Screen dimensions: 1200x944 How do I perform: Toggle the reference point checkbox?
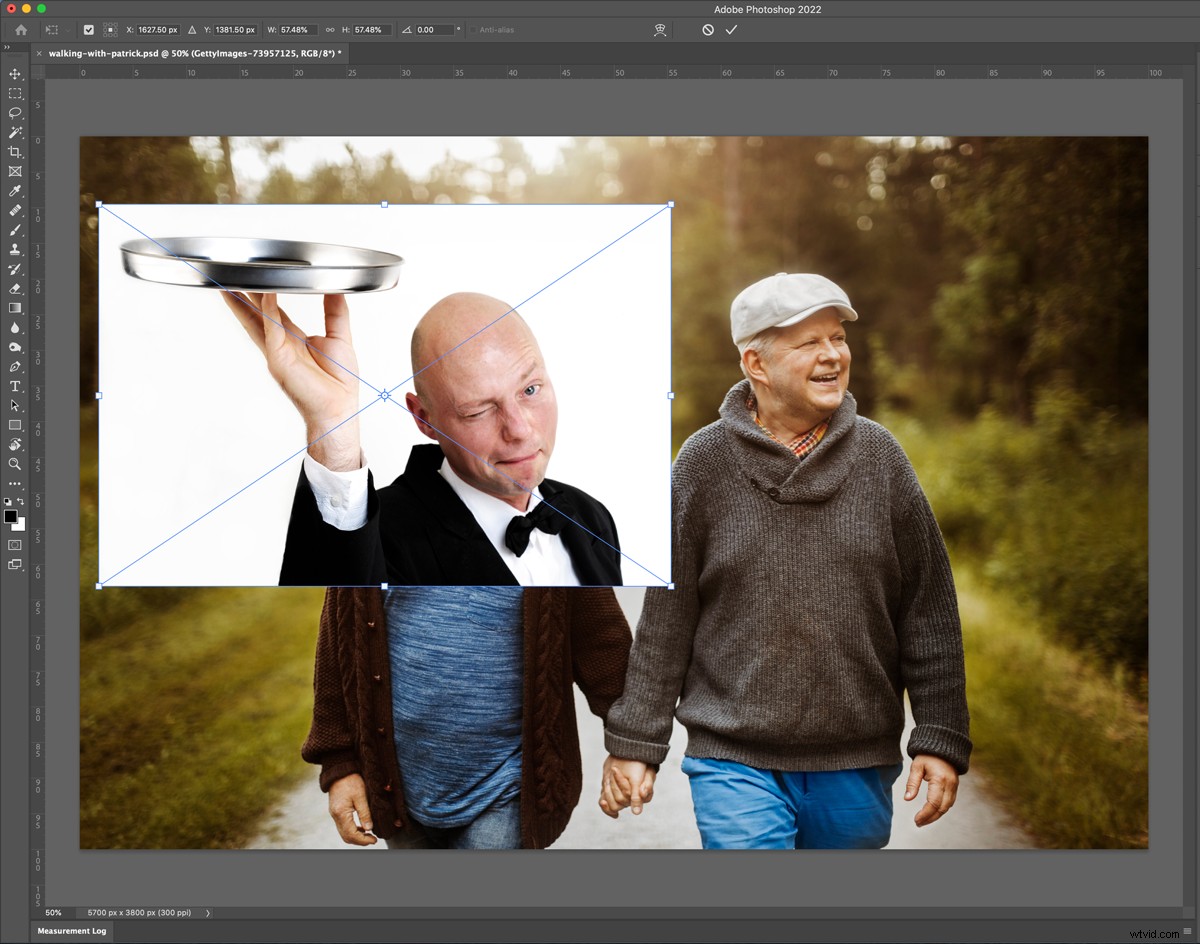coord(88,29)
